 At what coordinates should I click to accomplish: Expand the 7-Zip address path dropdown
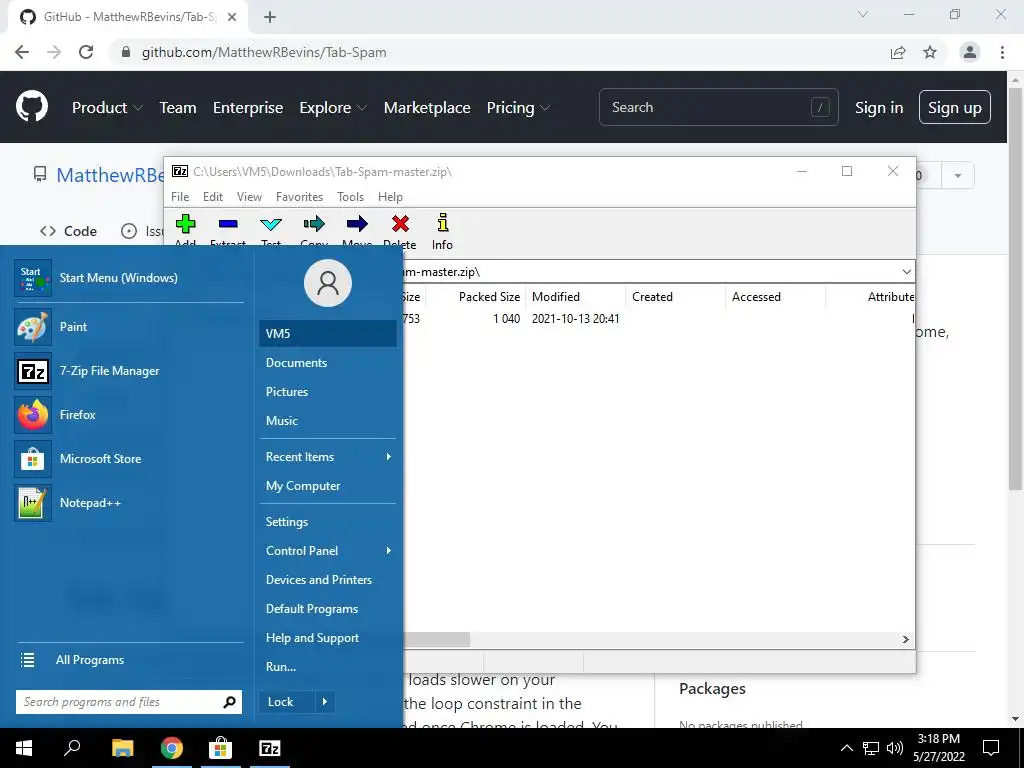[x=906, y=272]
